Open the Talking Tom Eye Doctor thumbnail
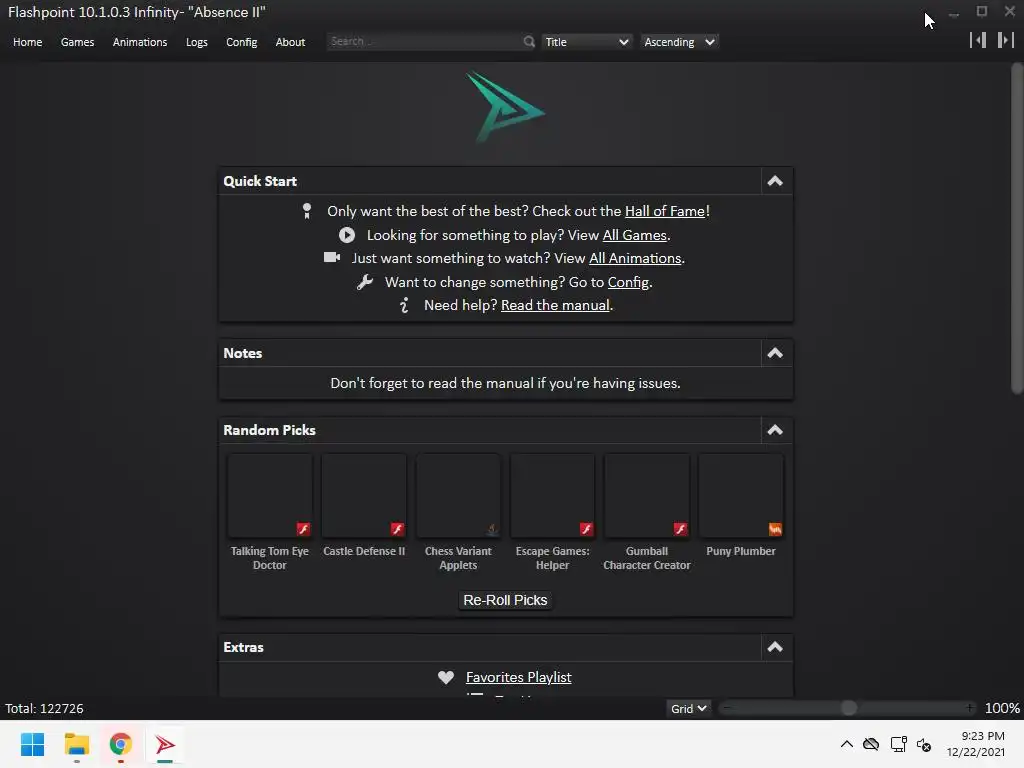Image resolution: width=1024 pixels, height=768 pixels. tap(269, 496)
